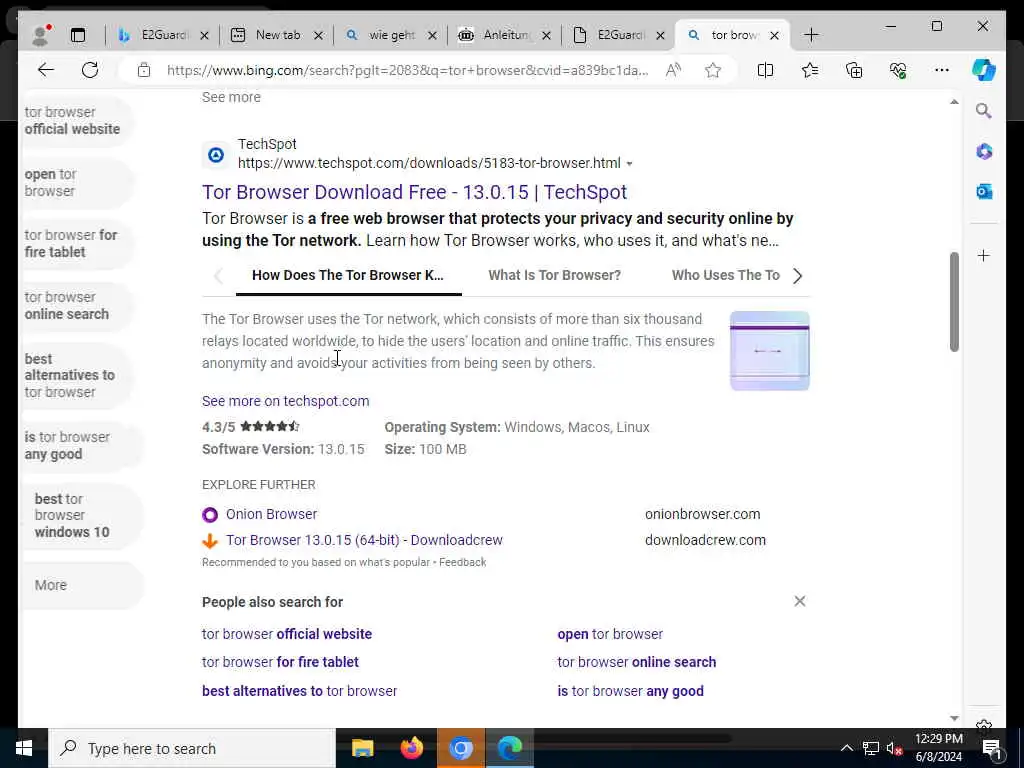The image size is (1024, 768).
Task: Open the tab actions menu icon
Action: (78, 35)
